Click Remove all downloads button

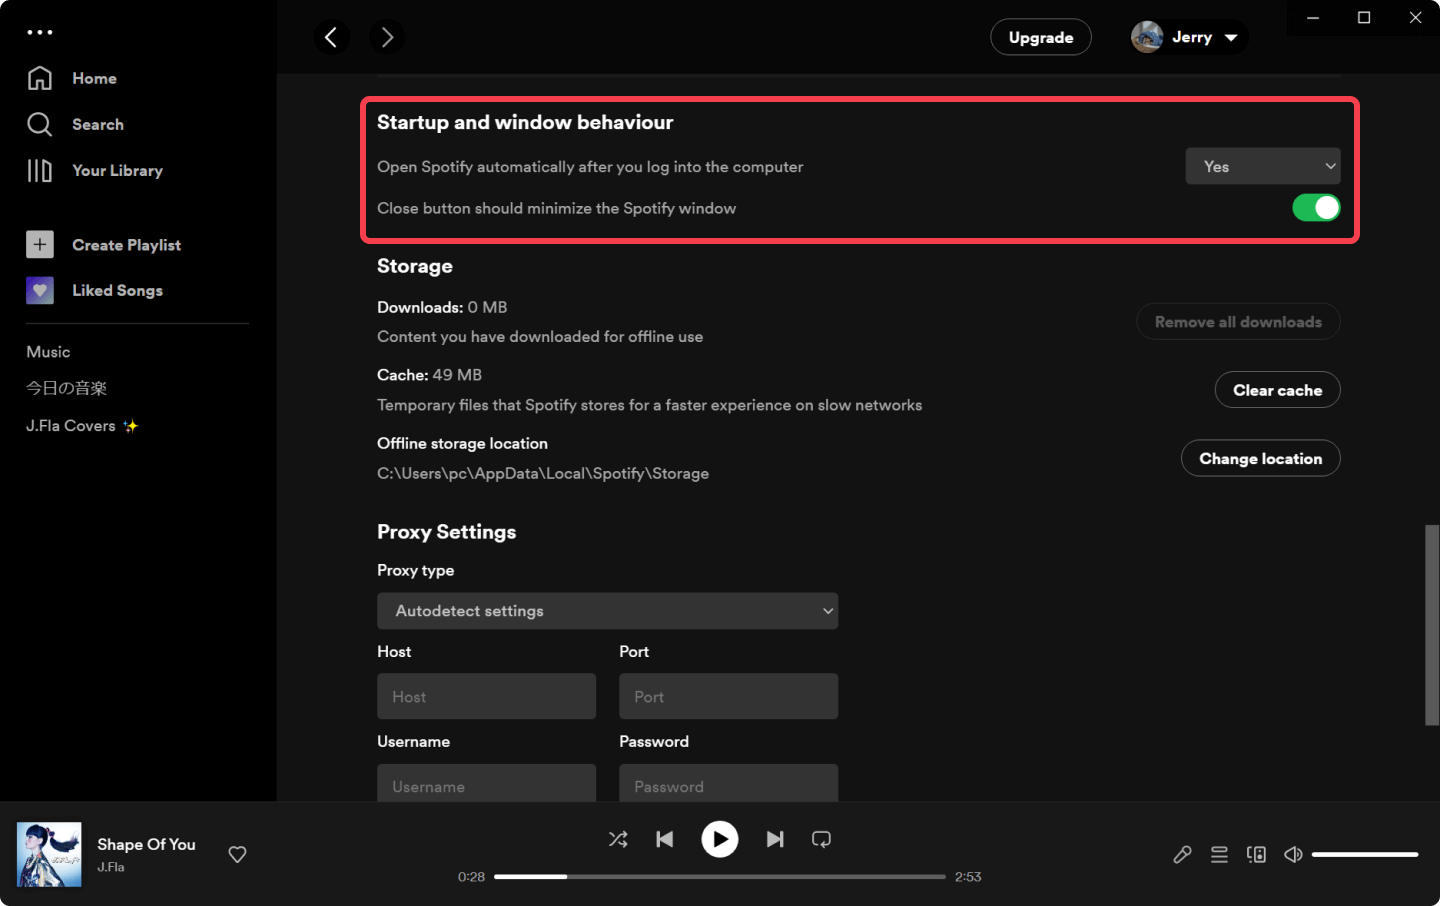[x=1238, y=322]
